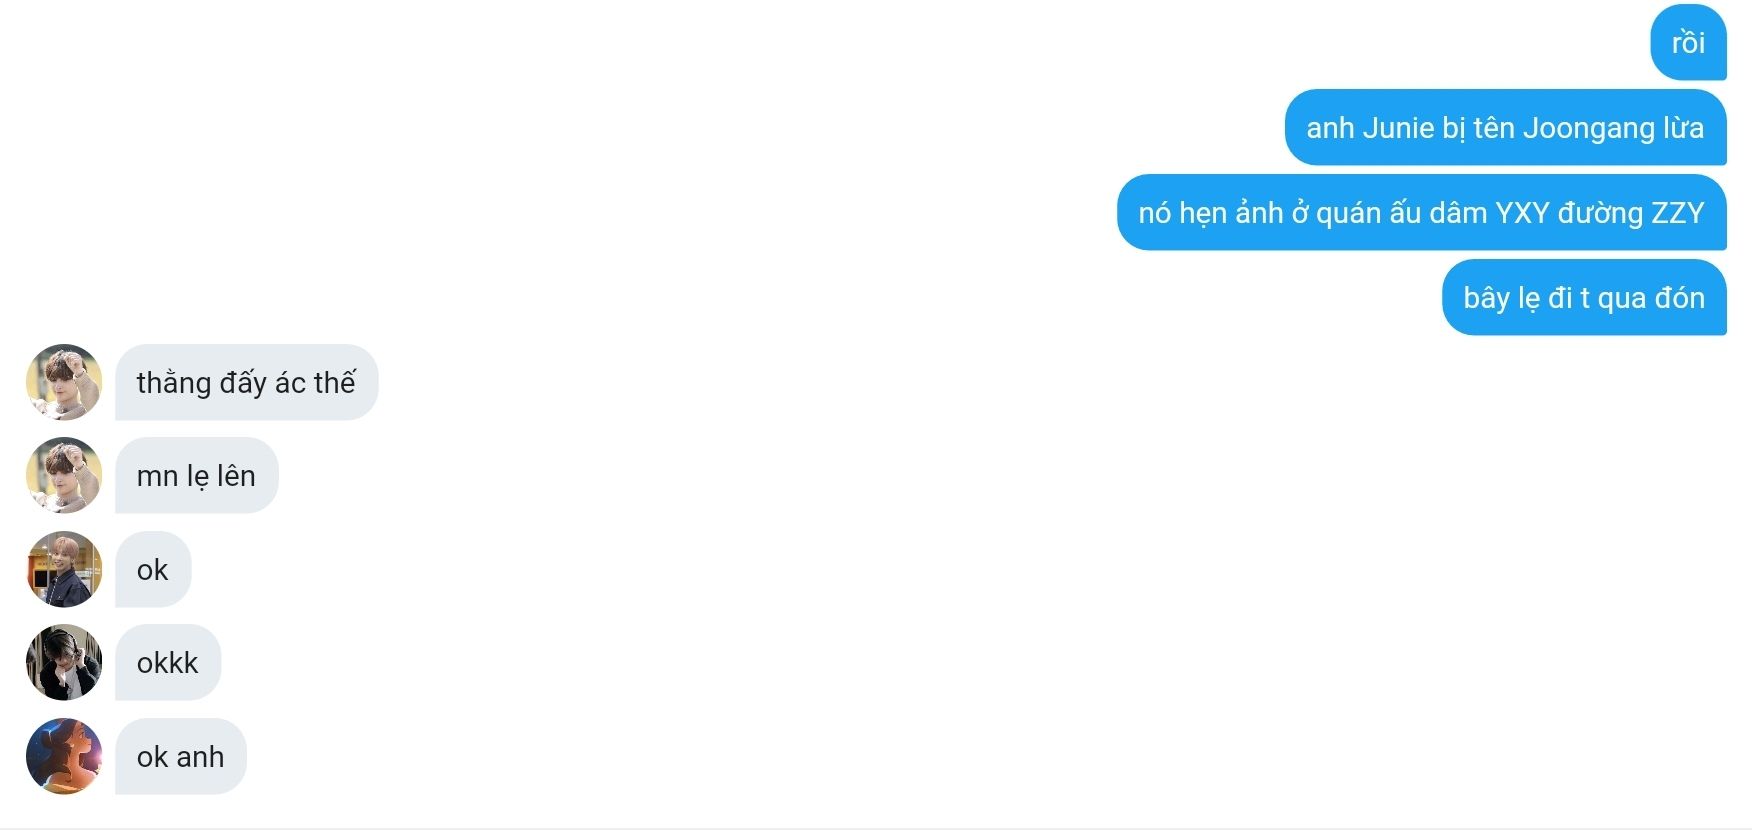This screenshot has width=1752, height=833.
Task: Click 'ZZY' at the end of the message
Action: click(x=1677, y=213)
